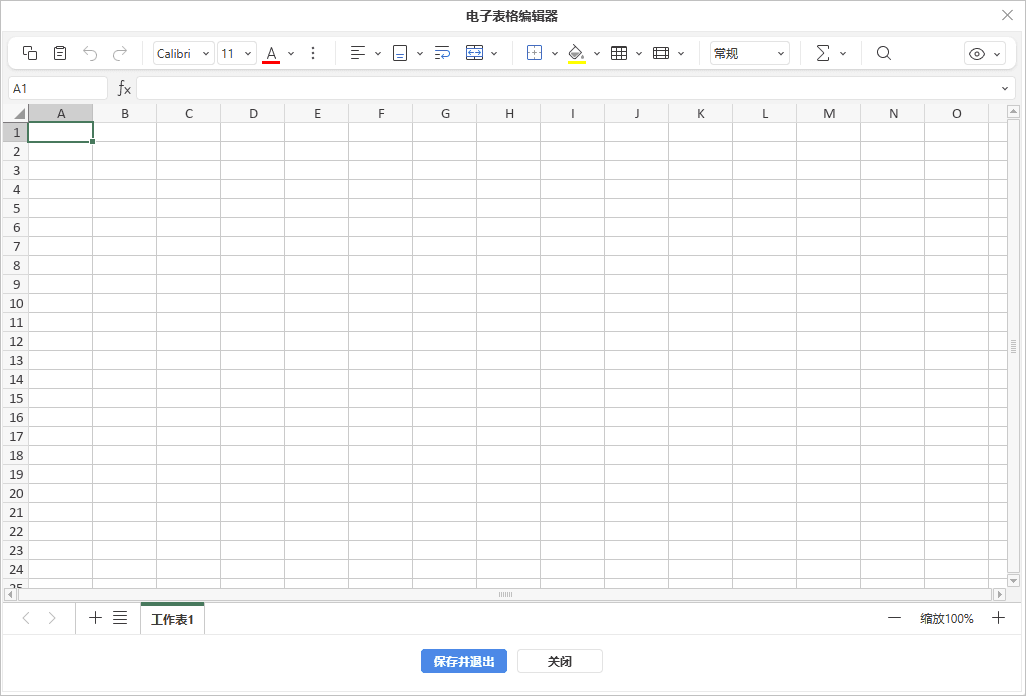
Task: Click the add new sheet plus icon
Action: [x=95, y=618]
